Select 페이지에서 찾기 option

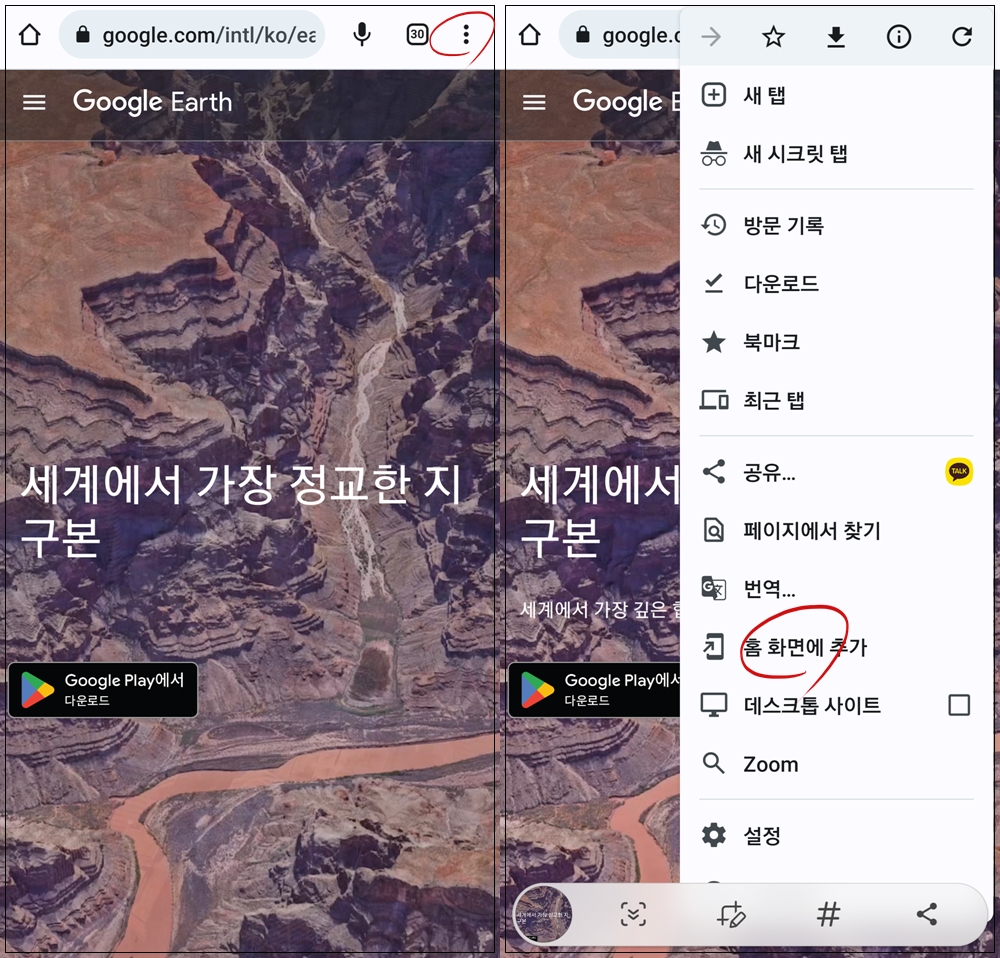836,530
